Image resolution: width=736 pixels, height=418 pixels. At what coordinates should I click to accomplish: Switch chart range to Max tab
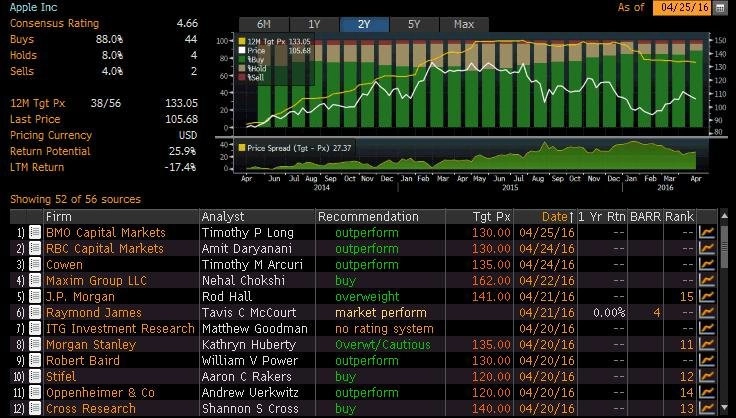464,24
